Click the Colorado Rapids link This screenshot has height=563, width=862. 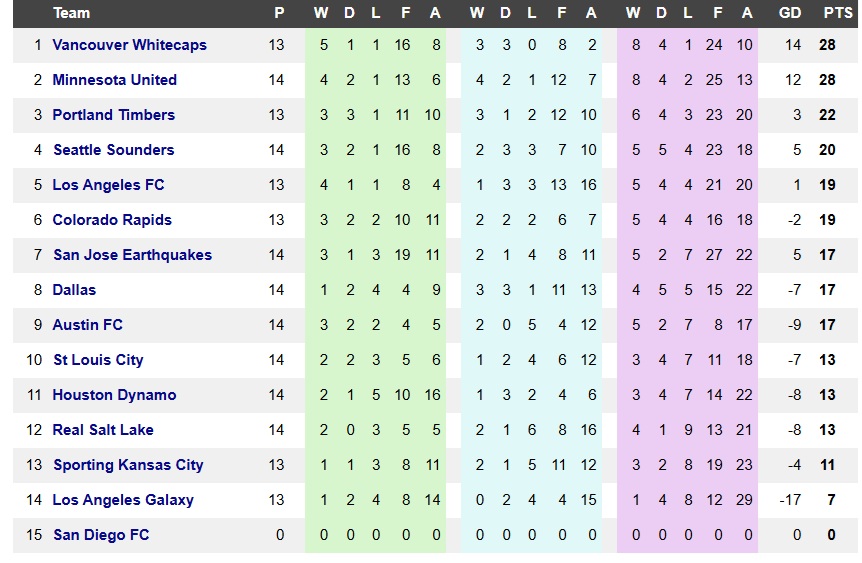112,220
